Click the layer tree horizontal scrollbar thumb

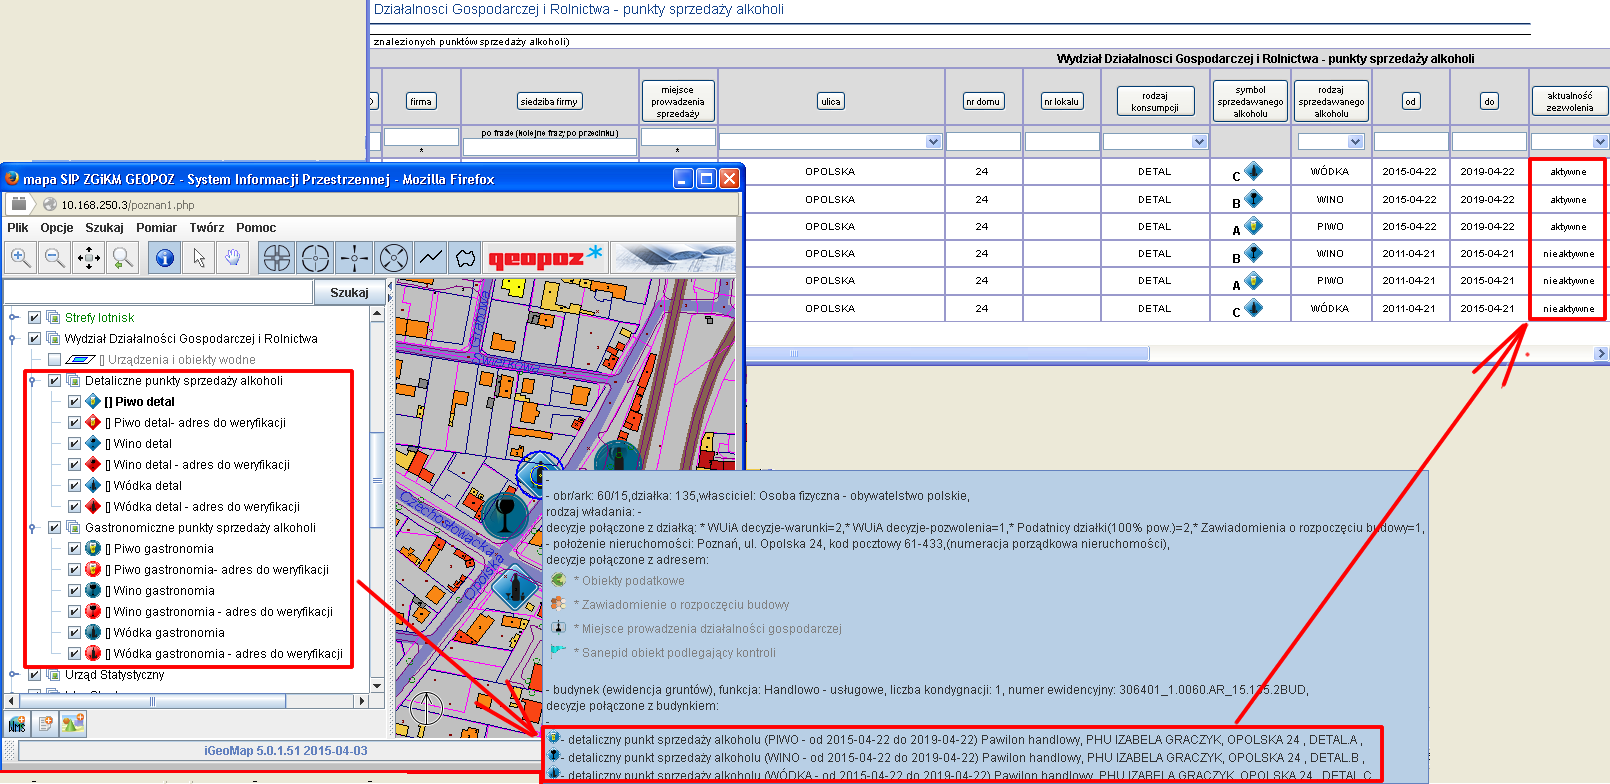point(152,701)
